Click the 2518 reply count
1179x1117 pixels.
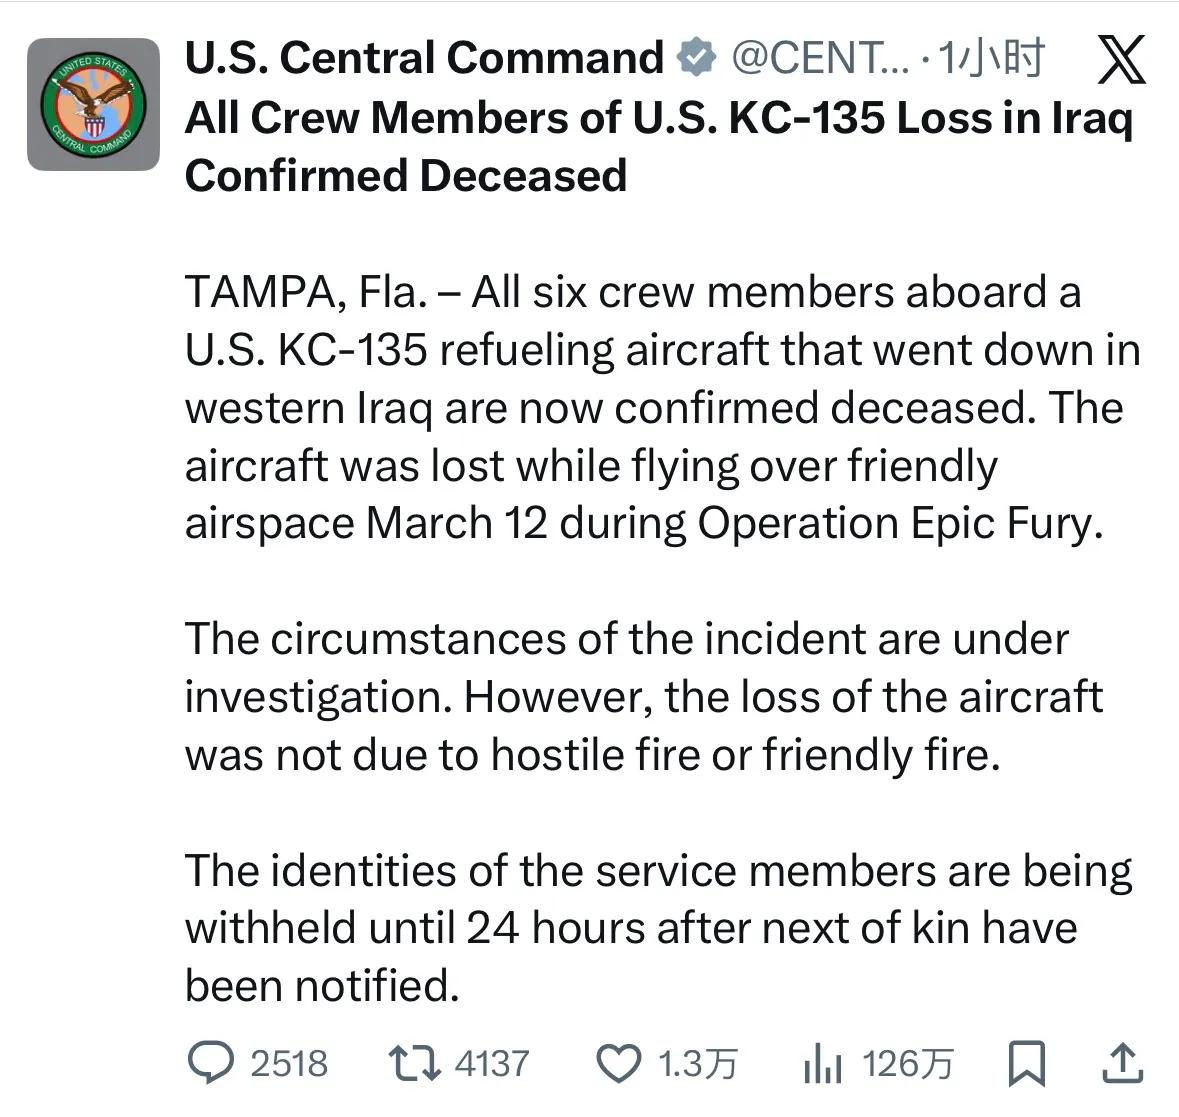[289, 1063]
